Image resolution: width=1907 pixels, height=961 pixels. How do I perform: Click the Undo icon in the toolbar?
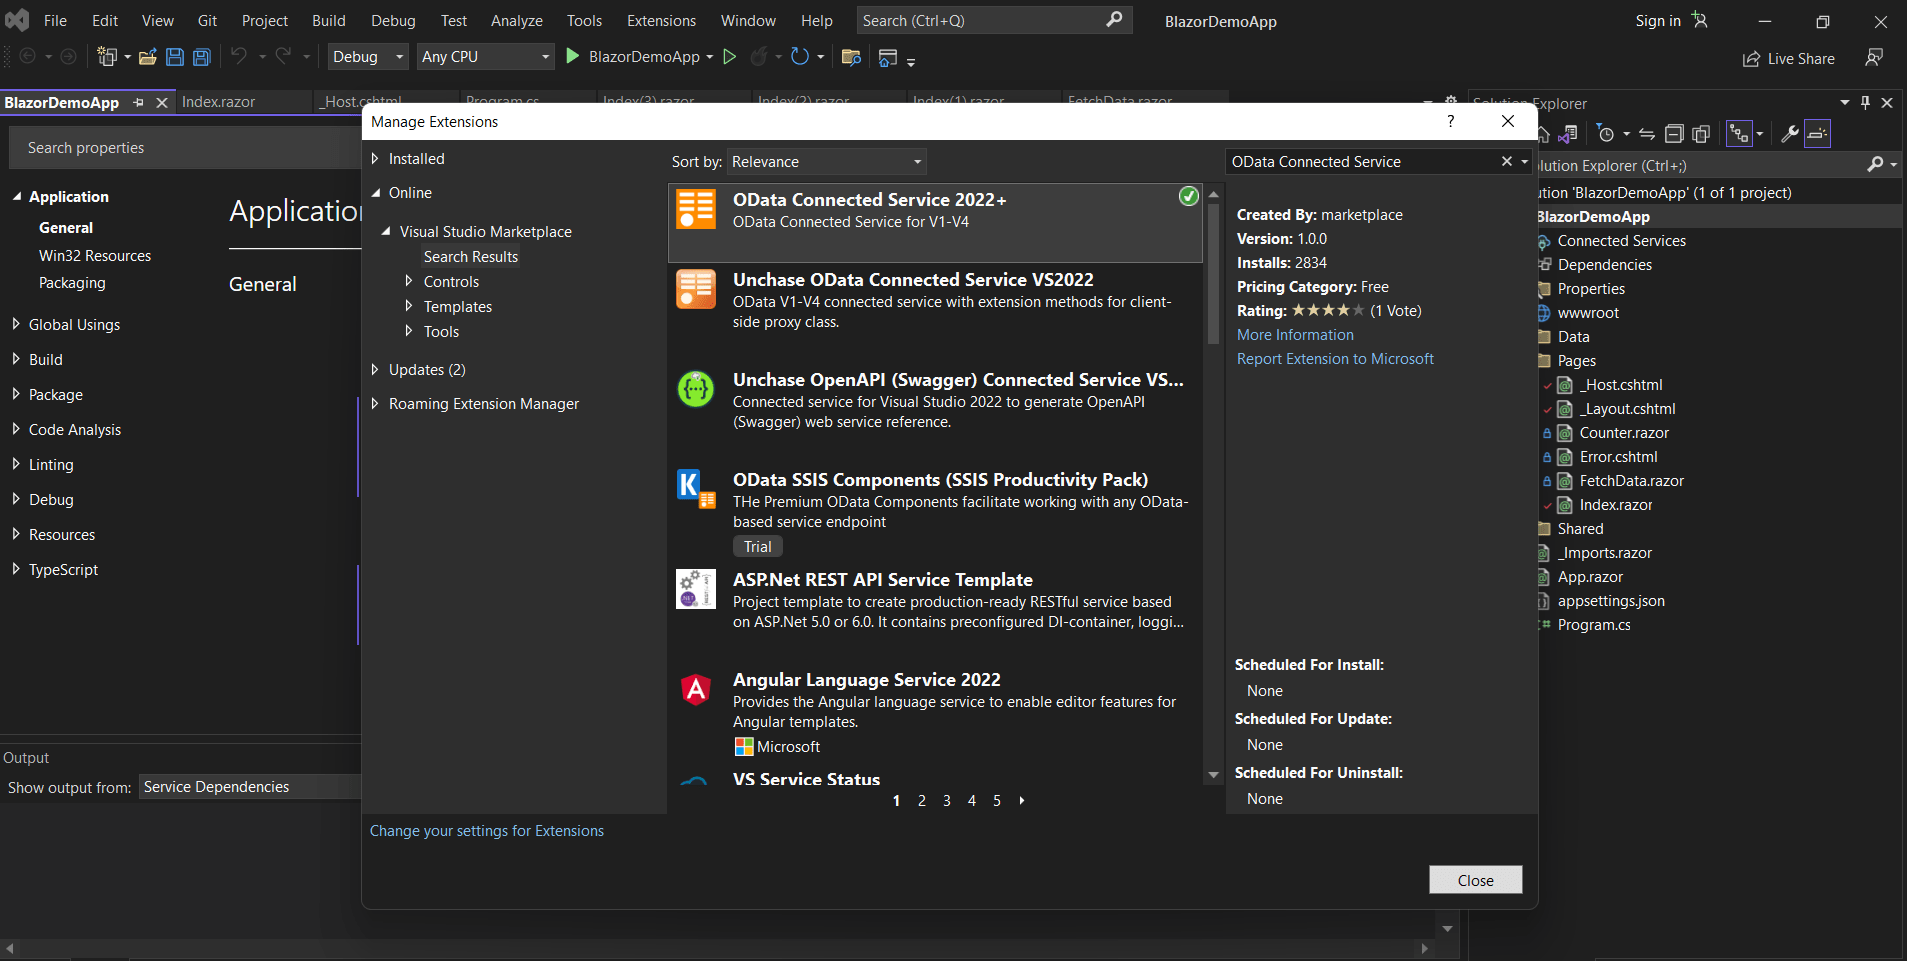[x=240, y=57]
